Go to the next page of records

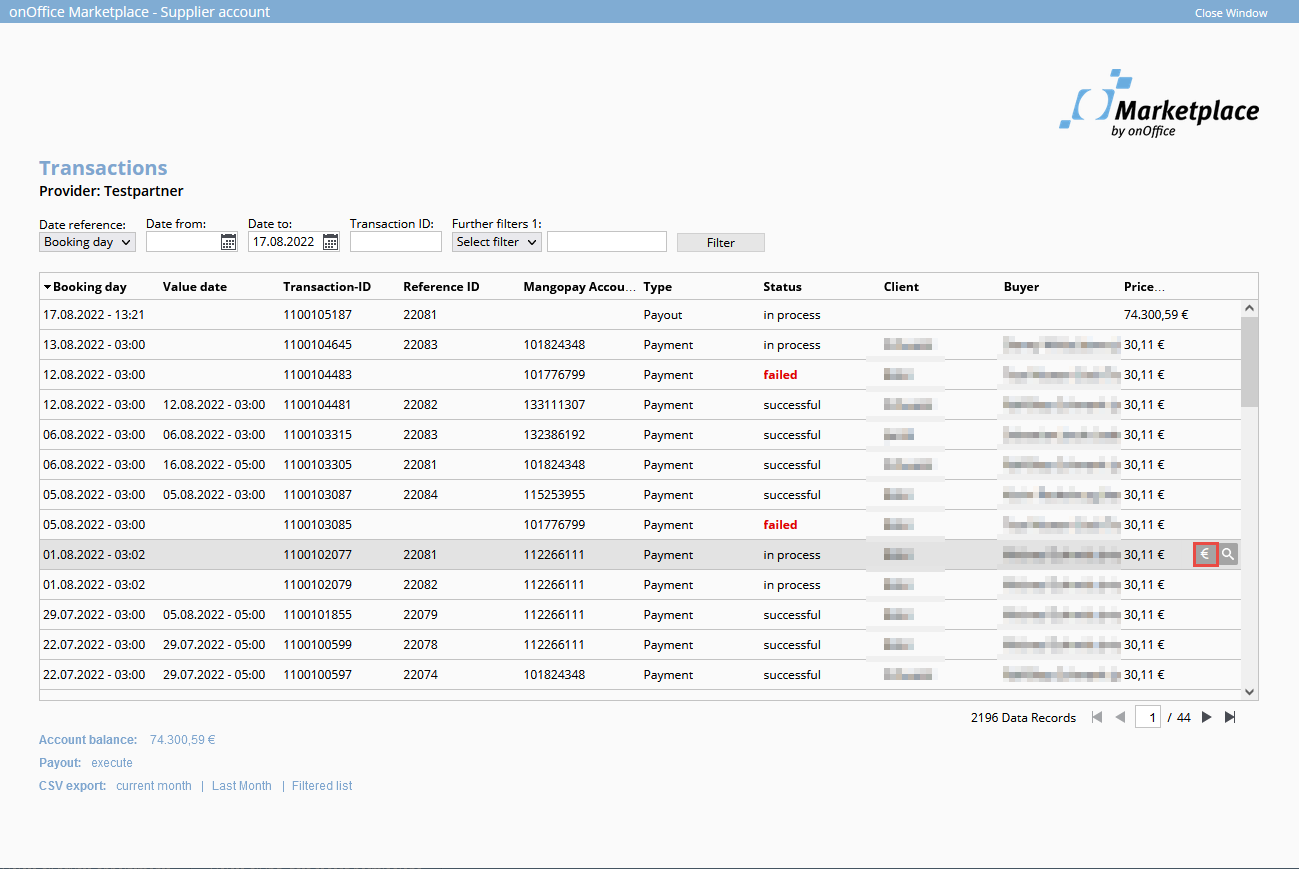1207,717
